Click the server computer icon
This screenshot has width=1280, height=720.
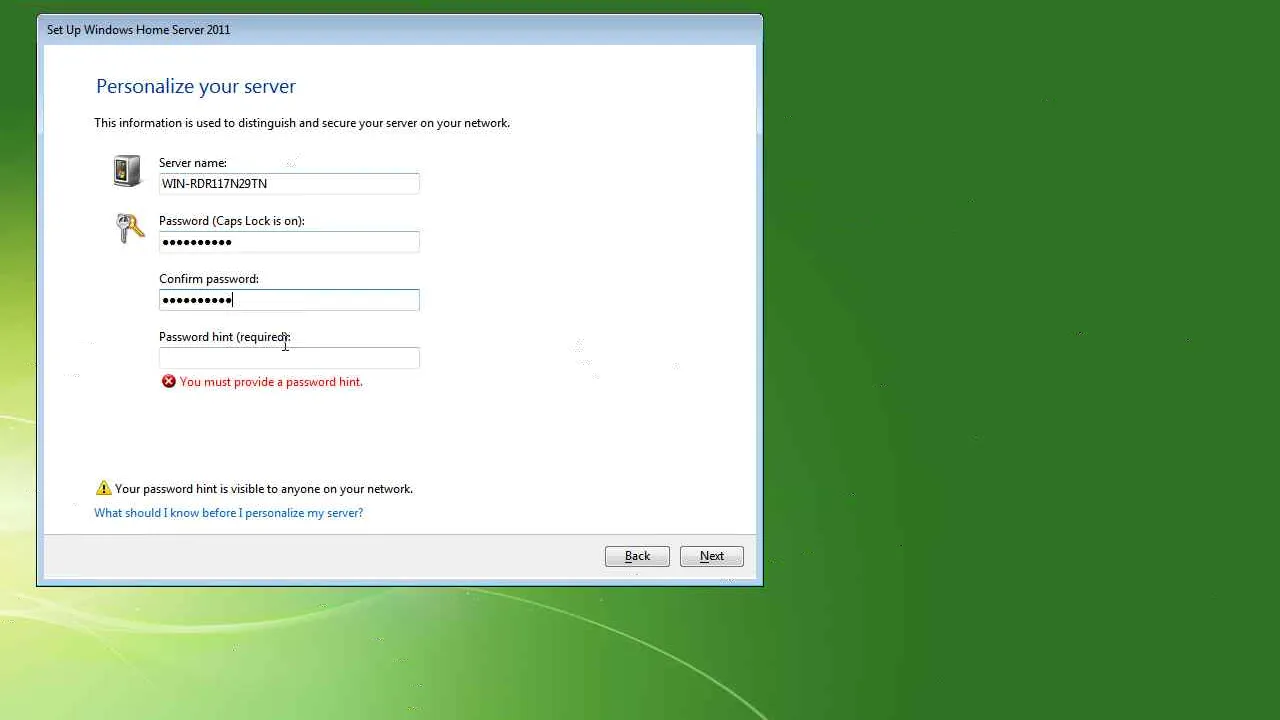(127, 171)
